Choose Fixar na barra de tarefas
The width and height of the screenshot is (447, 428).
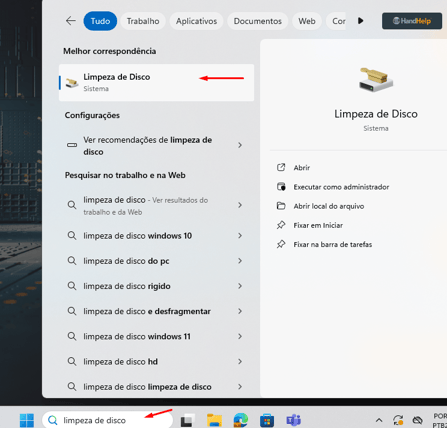point(333,244)
